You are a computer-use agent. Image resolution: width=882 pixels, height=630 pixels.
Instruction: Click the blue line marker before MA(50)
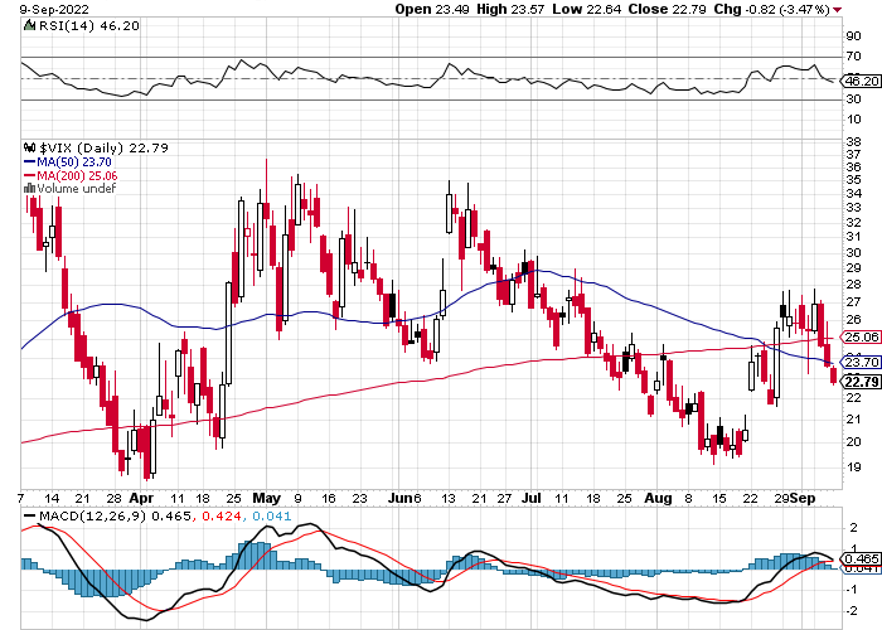point(29,161)
